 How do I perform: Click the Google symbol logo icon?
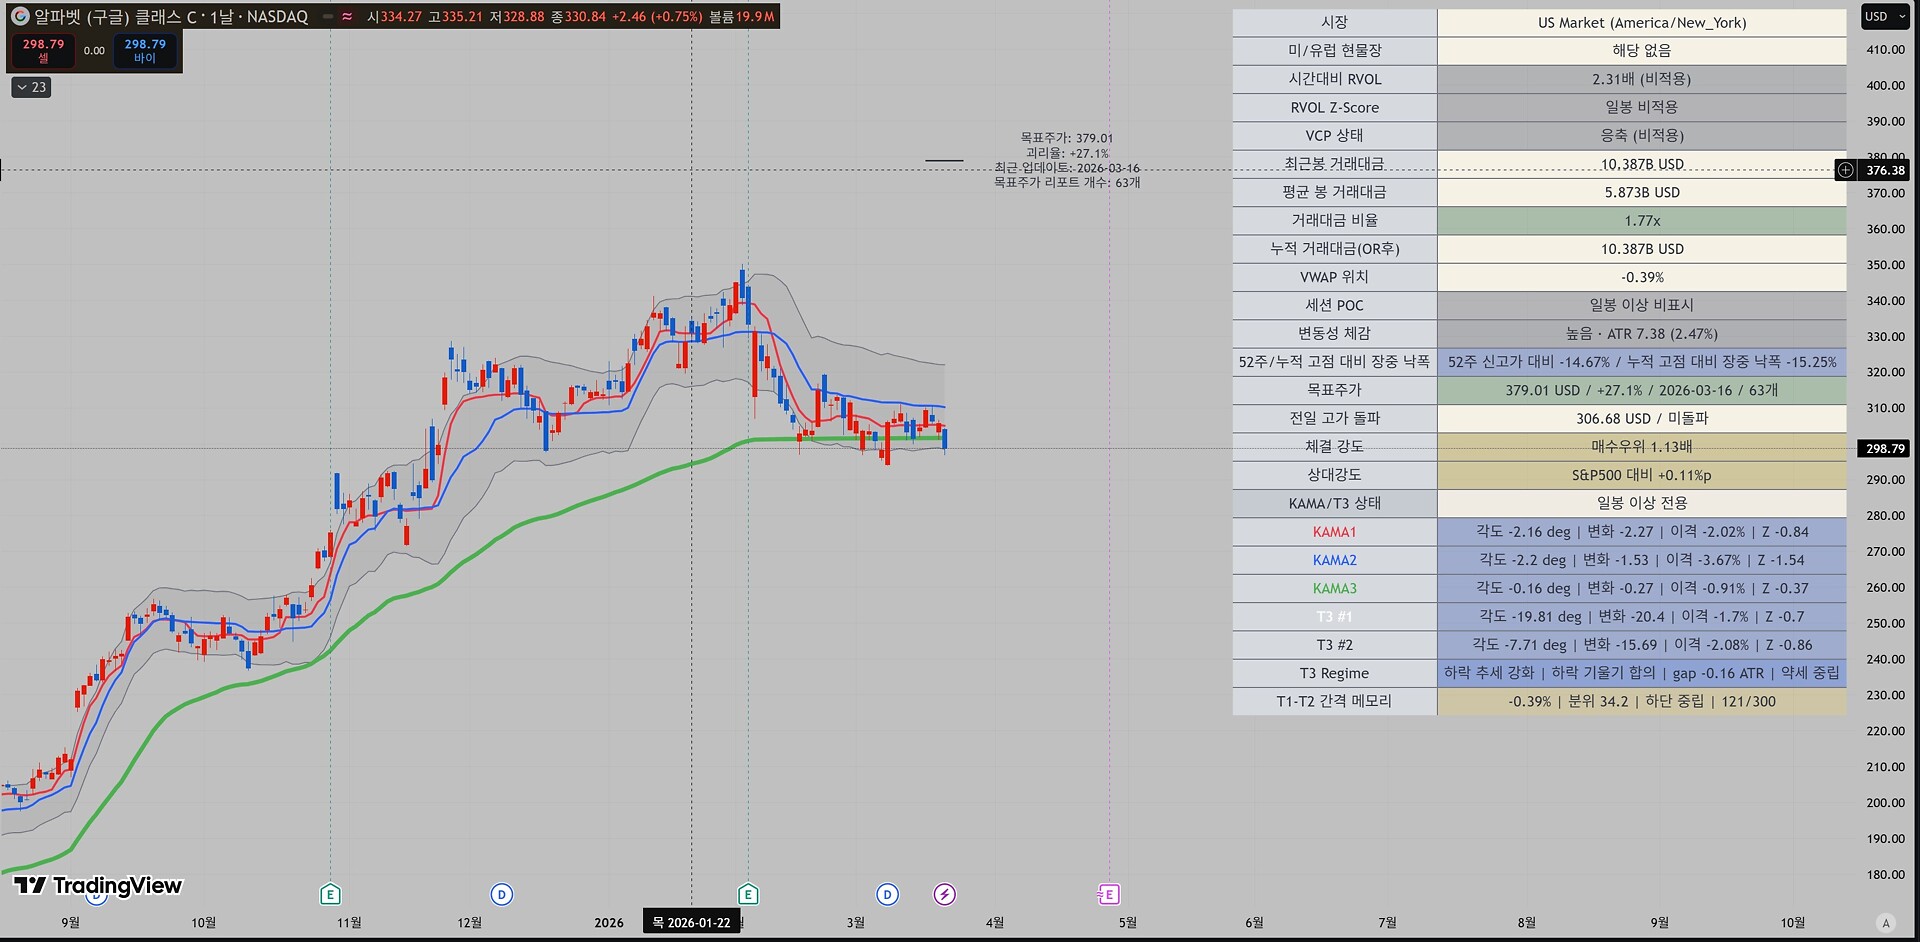tap(20, 17)
